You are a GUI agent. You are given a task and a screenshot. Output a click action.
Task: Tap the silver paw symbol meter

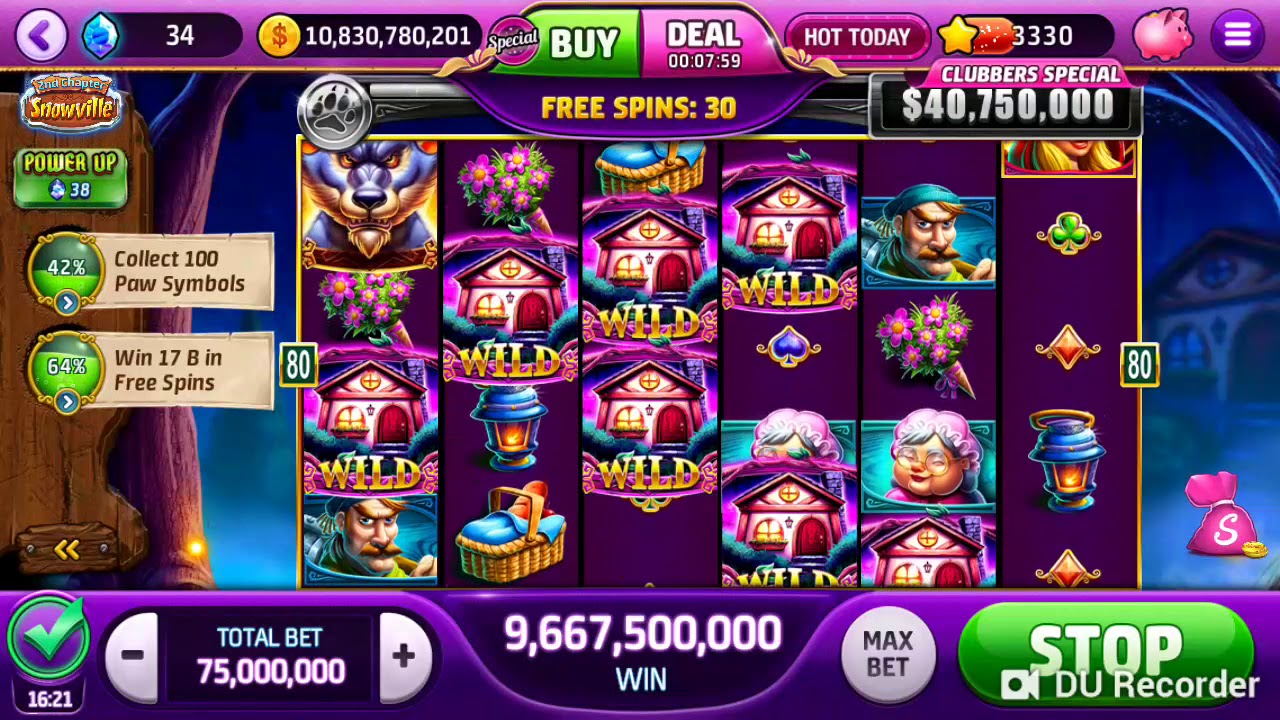coord(335,109)
